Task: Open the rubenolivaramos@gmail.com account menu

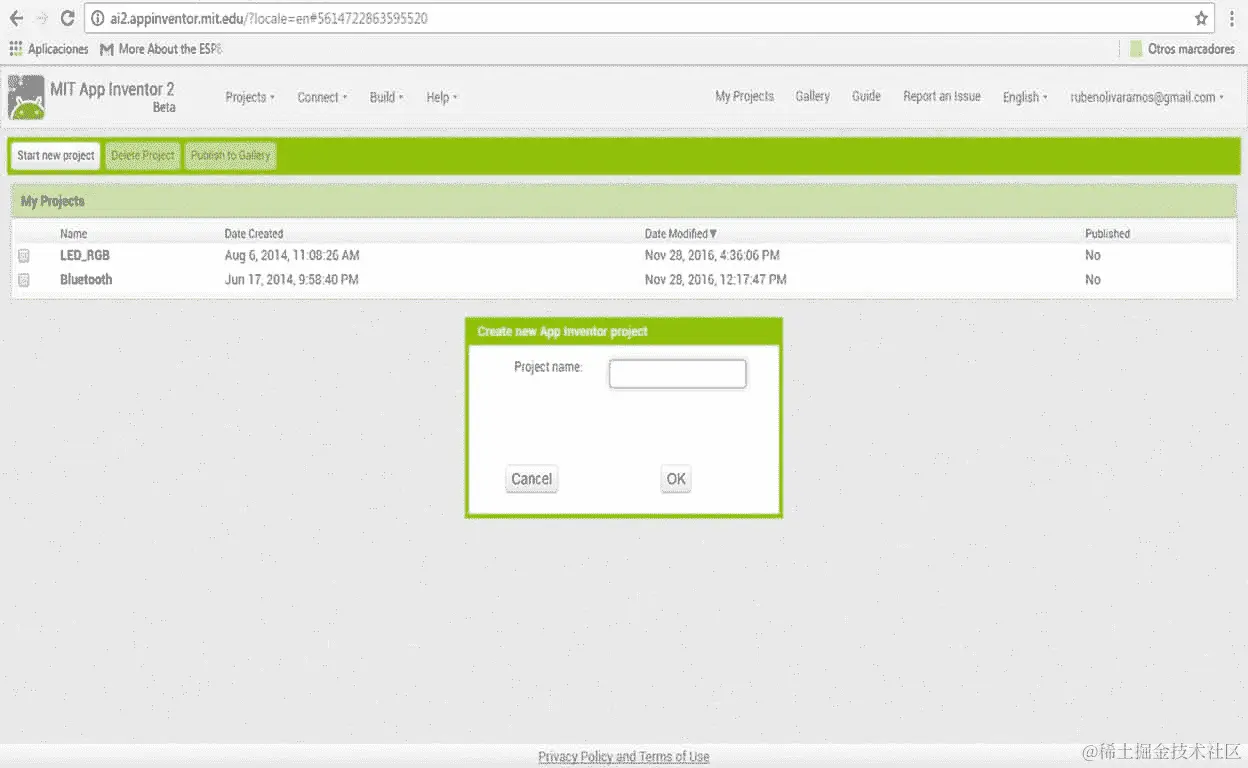Action: [x=1147, y=97]
